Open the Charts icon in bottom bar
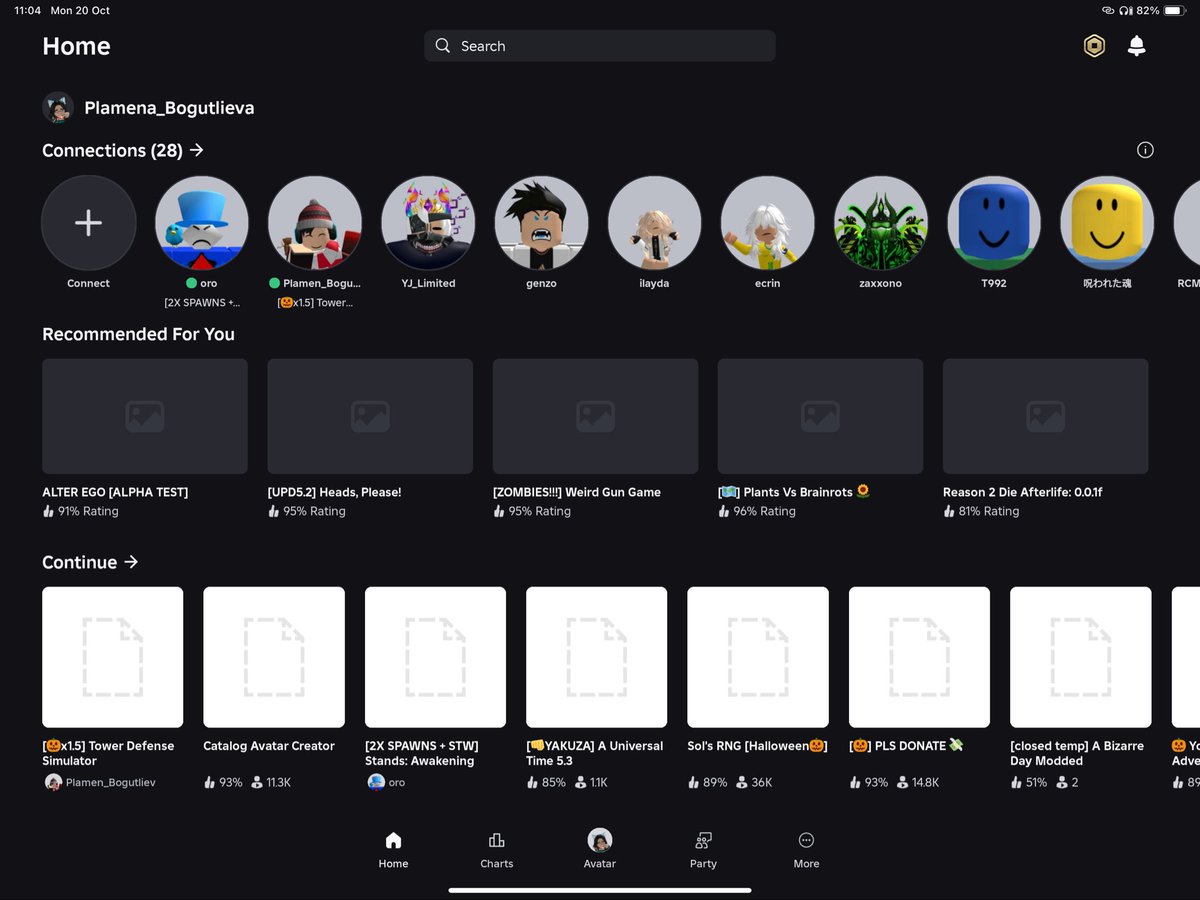Viewport: 1200px width, 900px height. 496,840
